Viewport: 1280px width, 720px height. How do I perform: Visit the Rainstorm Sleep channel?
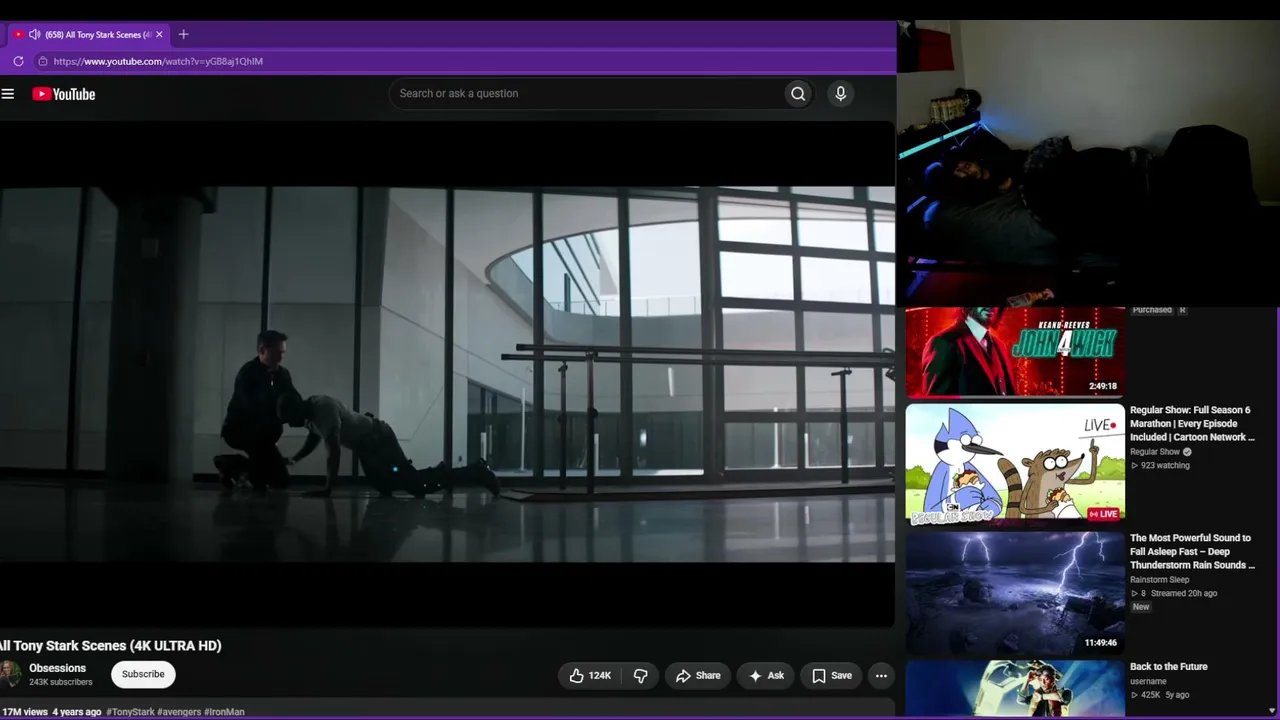(1160, 580)
